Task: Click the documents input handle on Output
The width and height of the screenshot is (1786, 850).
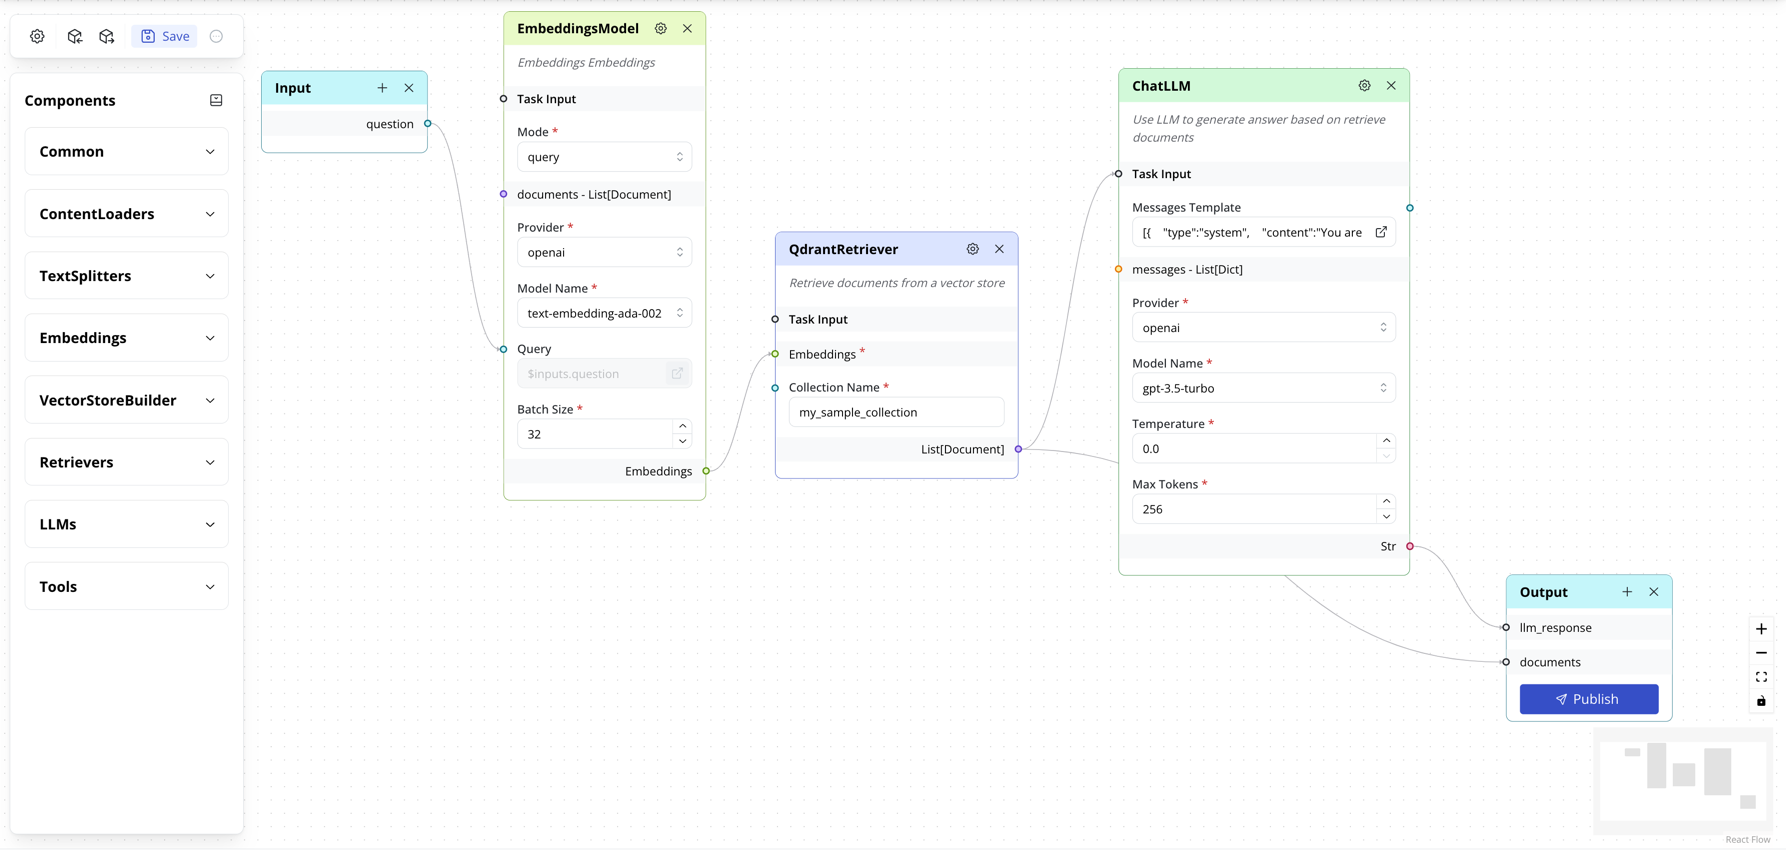Action: coord(1506,662)
